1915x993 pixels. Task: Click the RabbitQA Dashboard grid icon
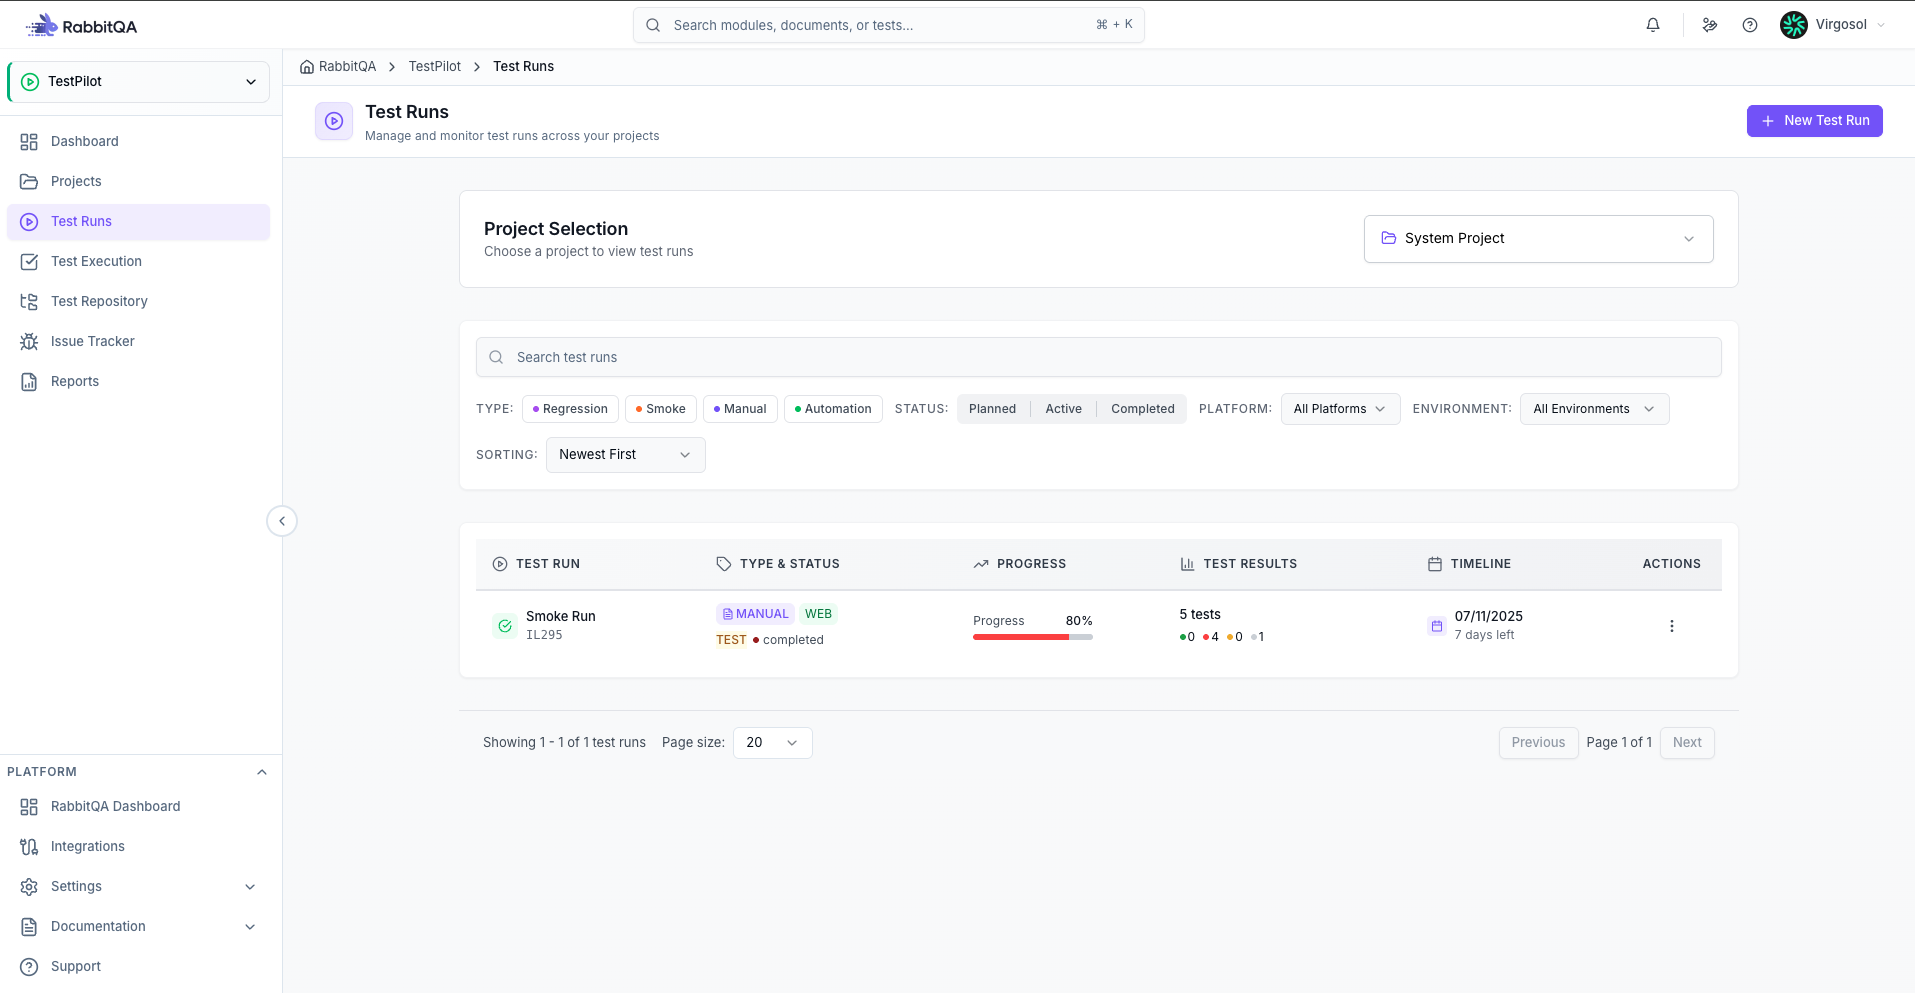coord(29,807)
